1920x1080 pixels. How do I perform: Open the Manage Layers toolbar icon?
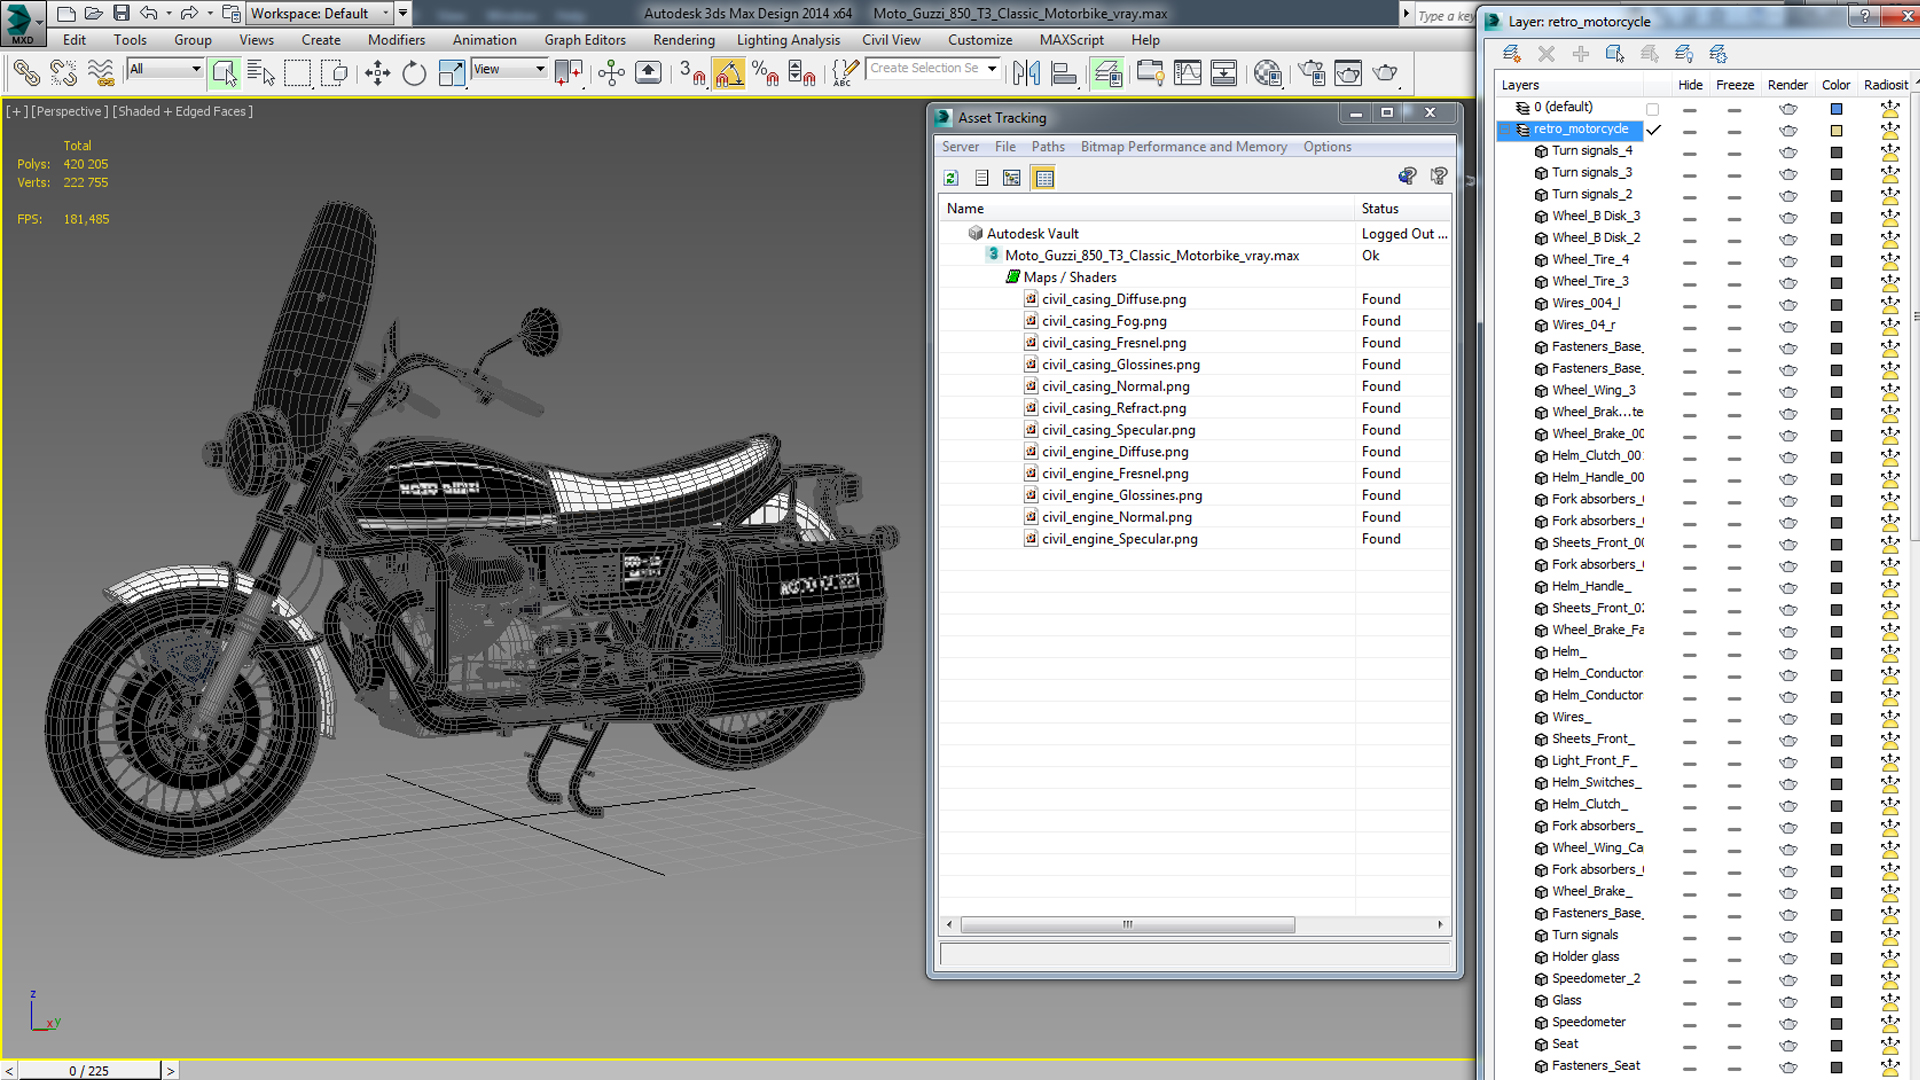[1107, 73]
